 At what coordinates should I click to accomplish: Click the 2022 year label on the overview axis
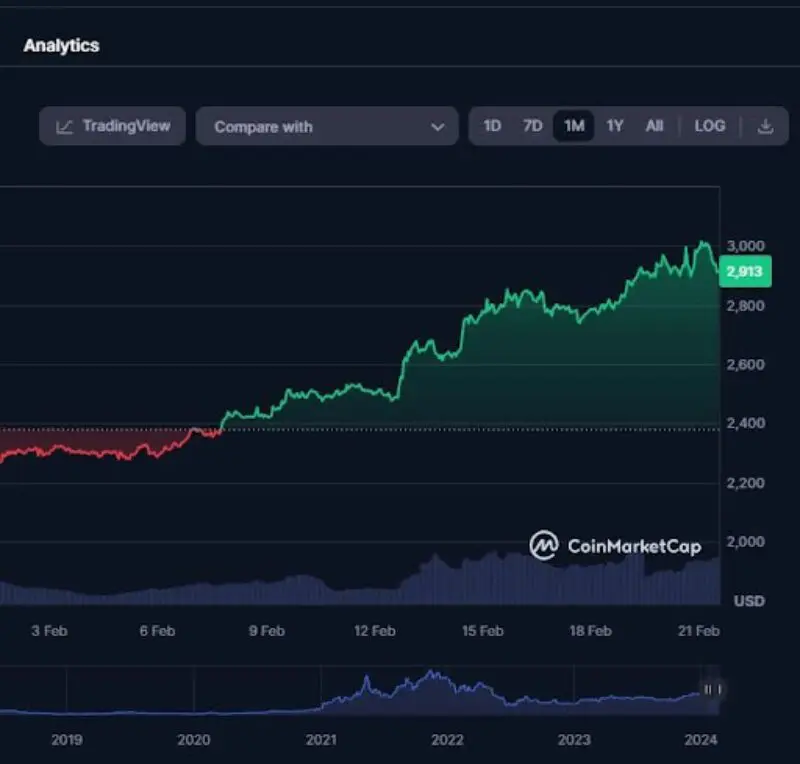(x=447, y=741)
